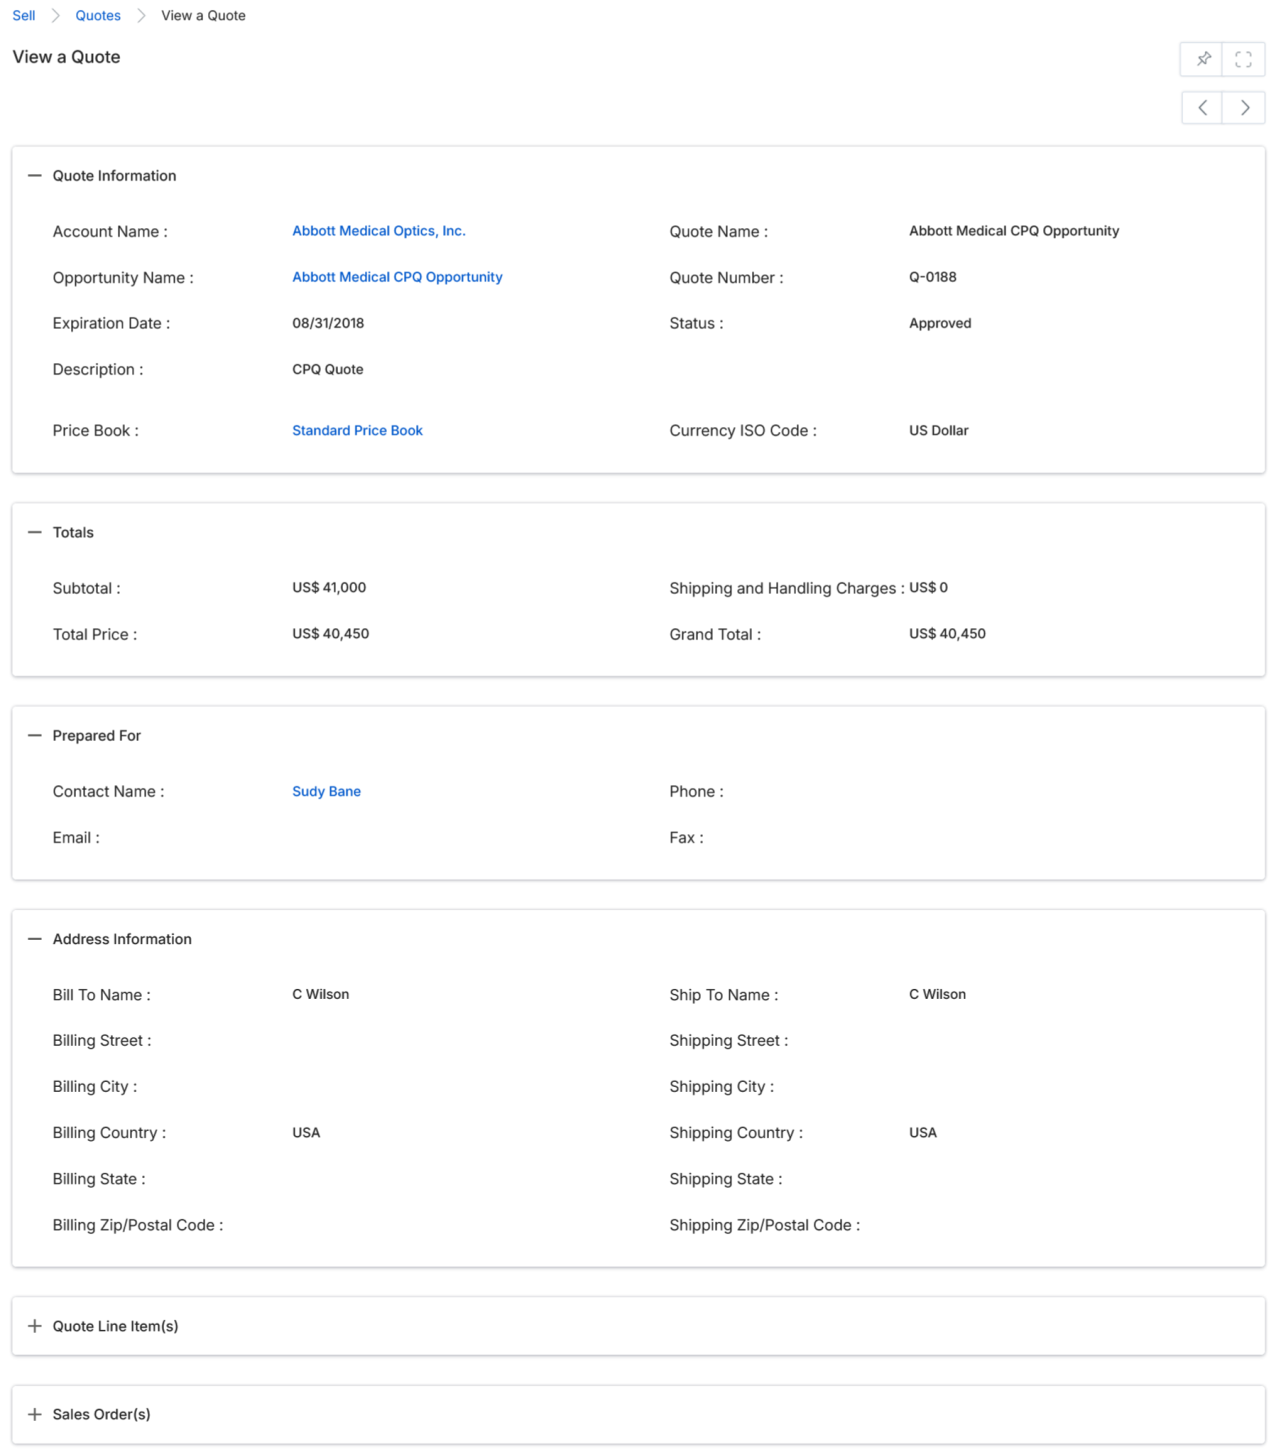1276x1455 pixels.
Task: Click the Subtotal value US$ 41,000
Action: pyautogui.click(x=329, y=588)
